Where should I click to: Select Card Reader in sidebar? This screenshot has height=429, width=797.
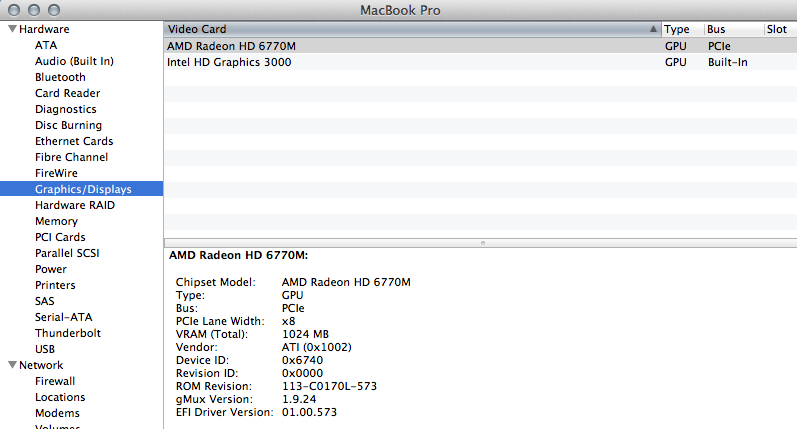[x=68, y=93]
